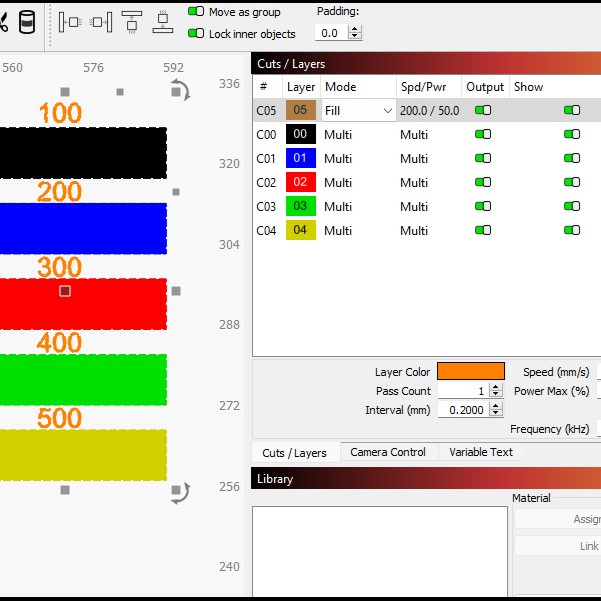This screenshot has height=601, width=601.
Task: Click the top-right rotate handle on canvas
Action: coord(180,90)
